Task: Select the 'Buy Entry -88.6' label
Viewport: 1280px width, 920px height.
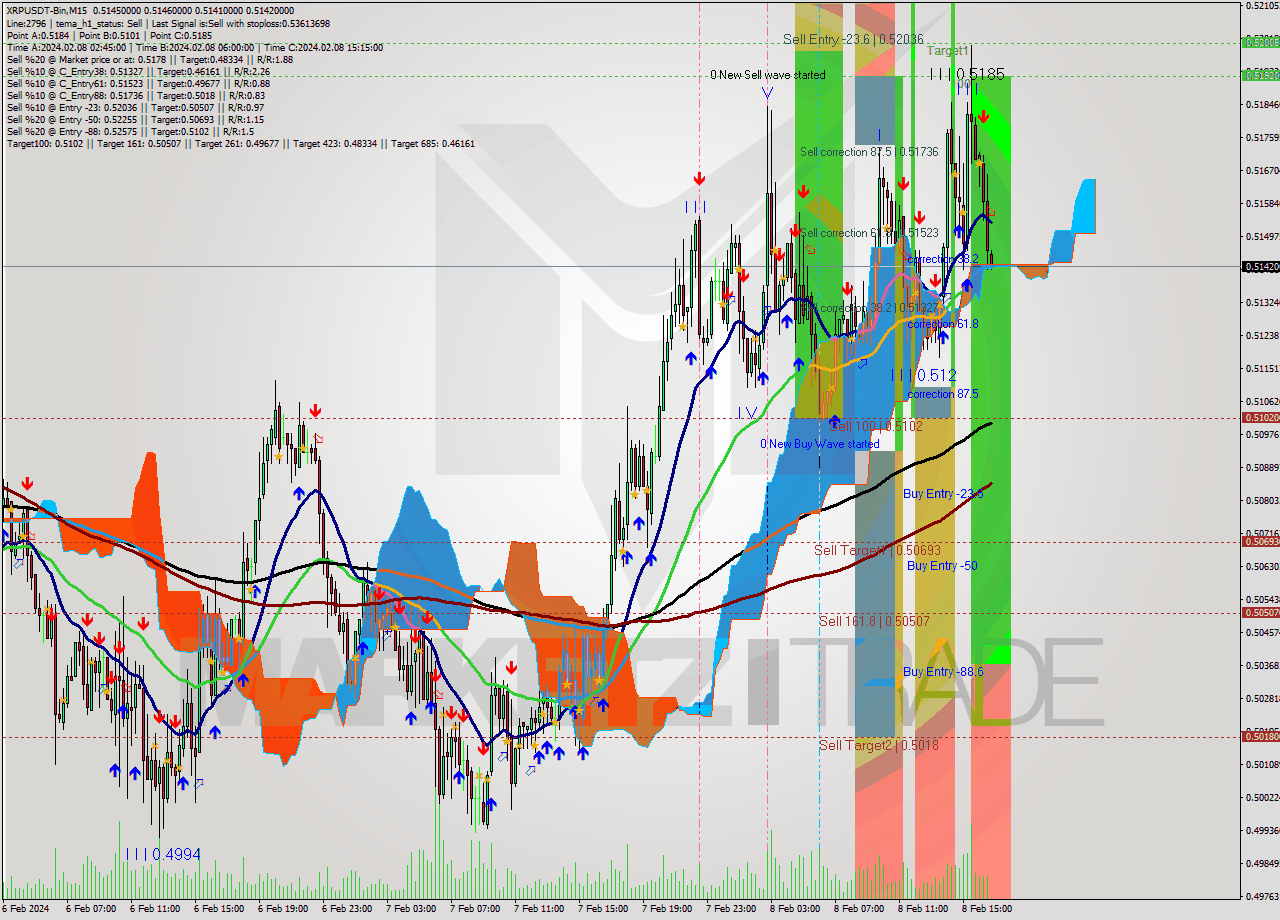Action: point(943,672)
